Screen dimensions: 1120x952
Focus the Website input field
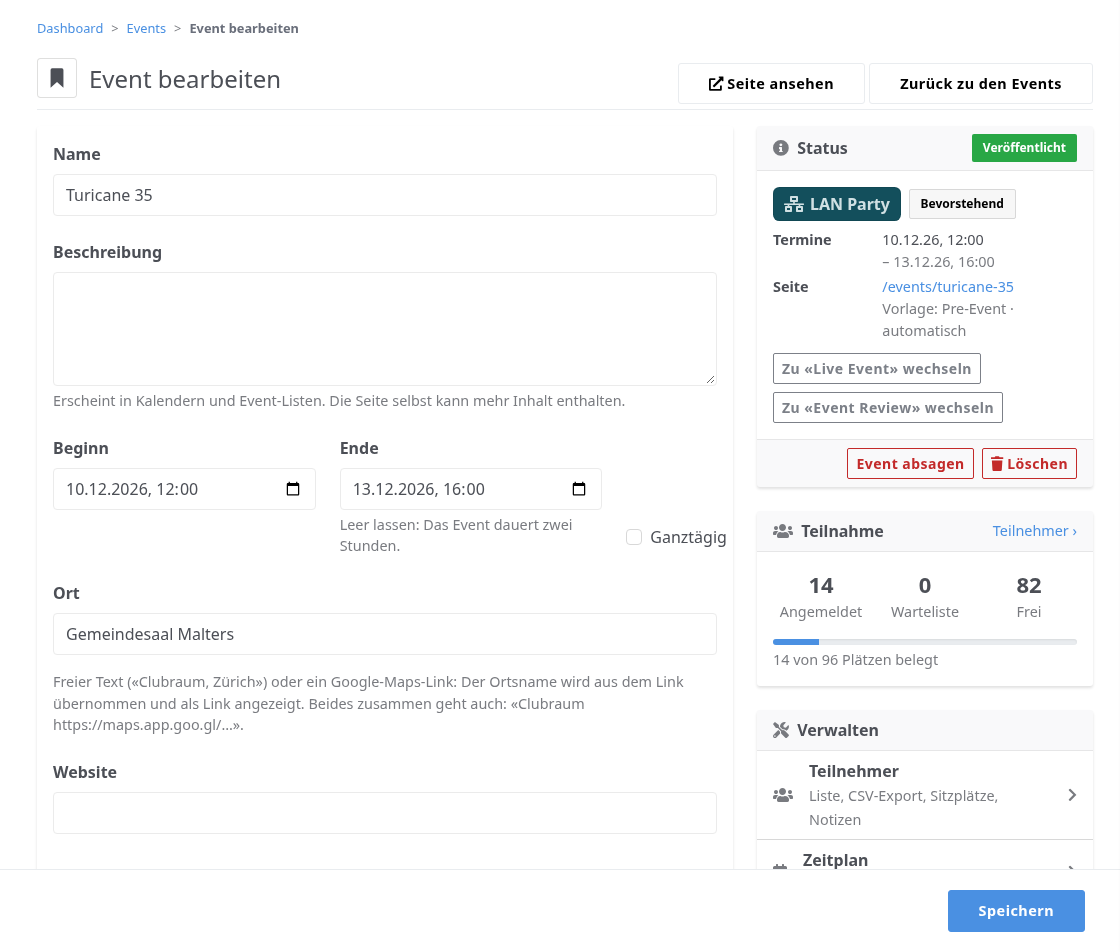384,813
